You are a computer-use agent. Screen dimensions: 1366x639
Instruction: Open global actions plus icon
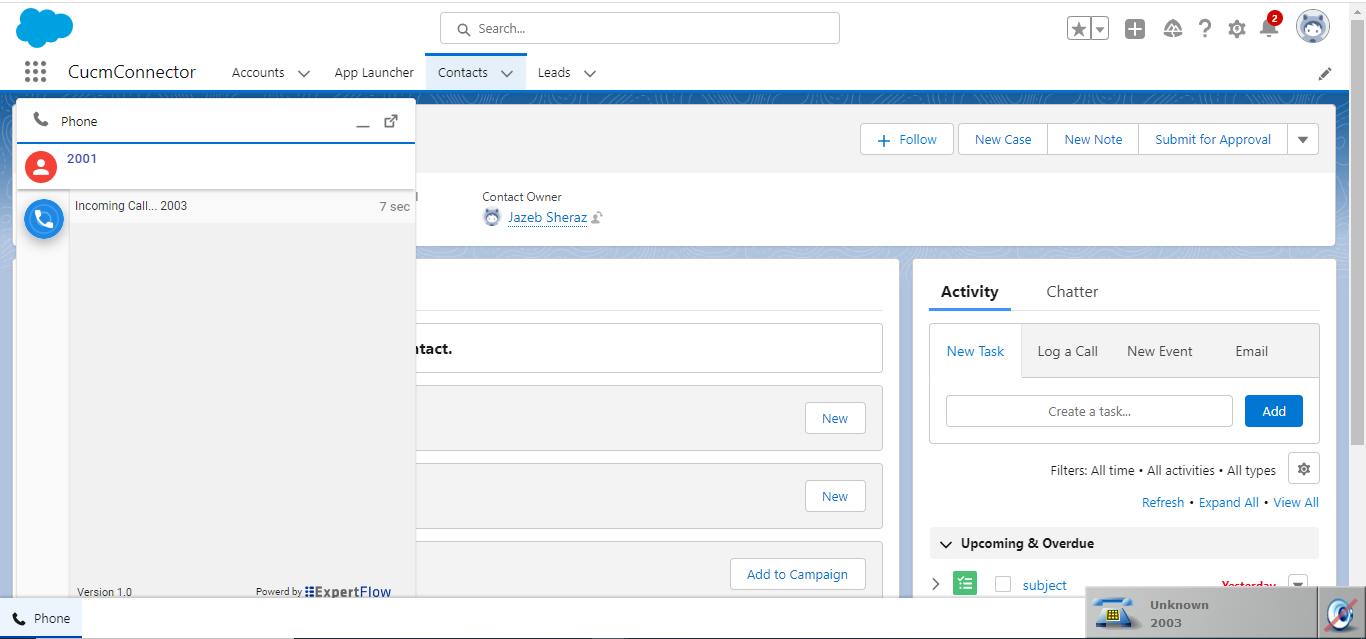coord(1135,29)
